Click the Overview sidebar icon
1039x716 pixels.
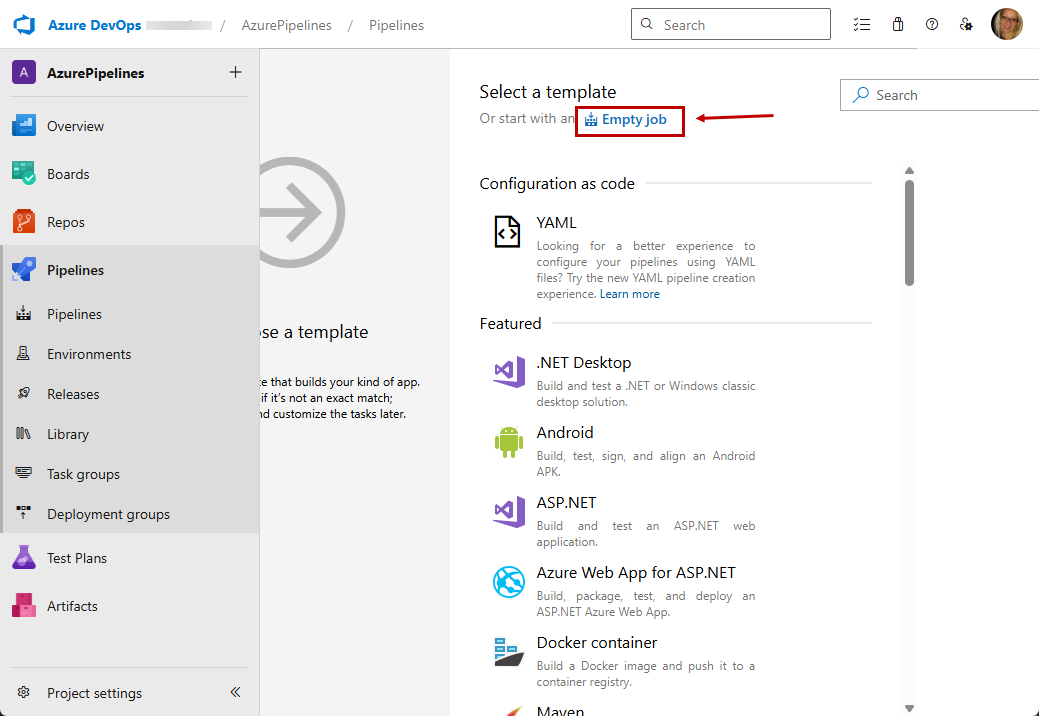[24, 125]
